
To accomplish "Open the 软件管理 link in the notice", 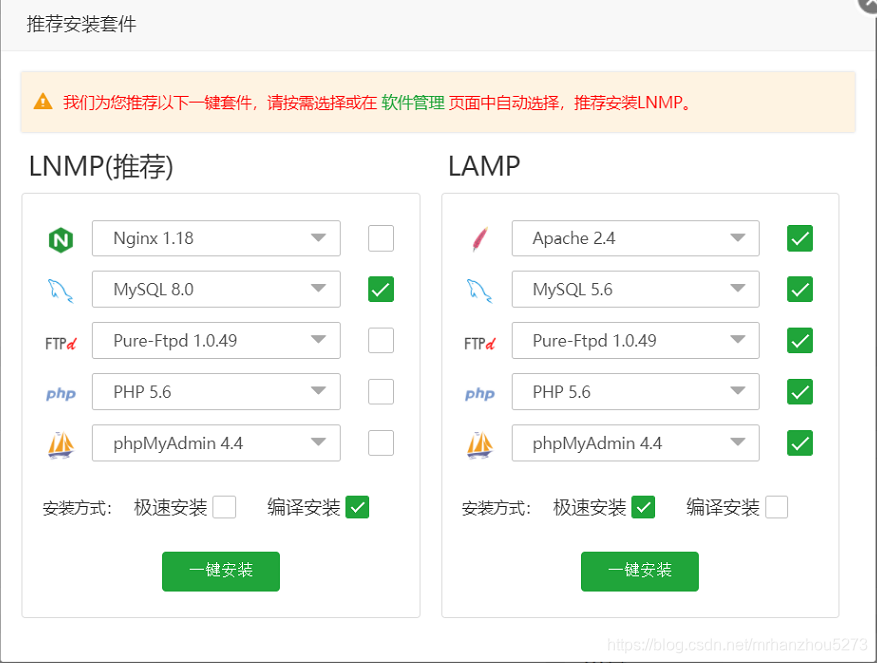I will click(x=413, y=102).
